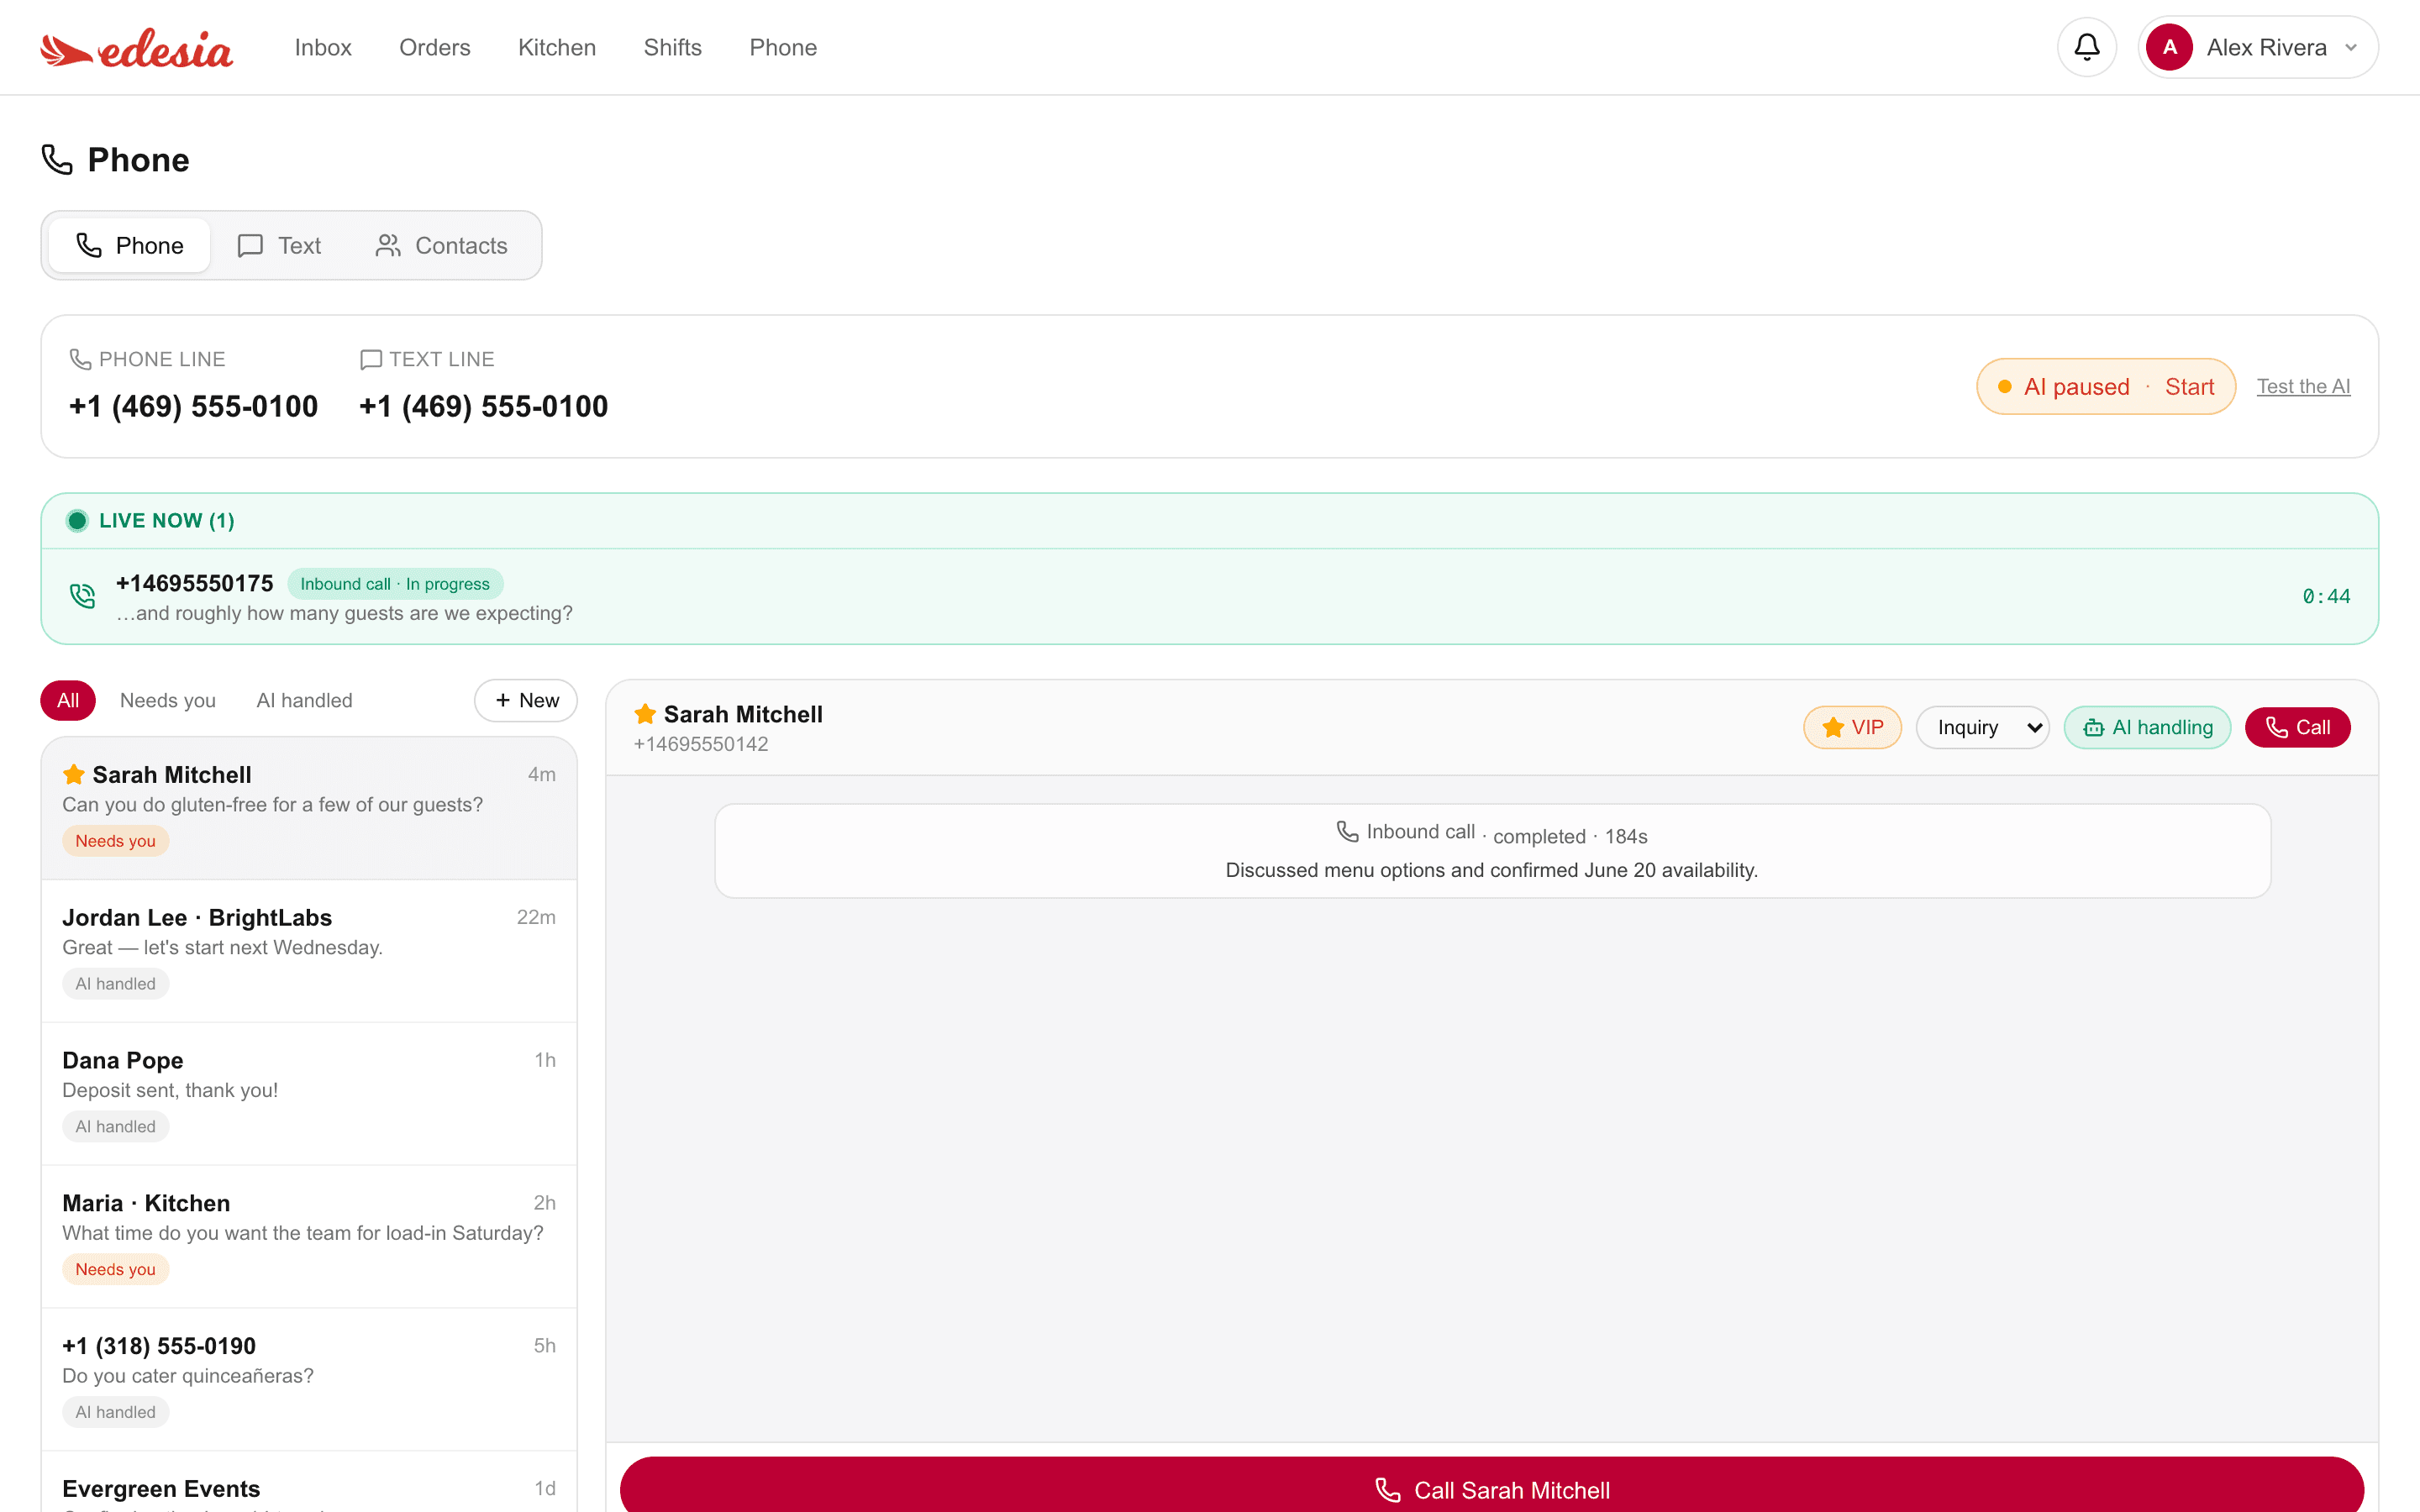Click the message icon next to TEXT LINE
Viewport: 2420px width, 1512px height.
pyautogui.click(x=370, y=359)
